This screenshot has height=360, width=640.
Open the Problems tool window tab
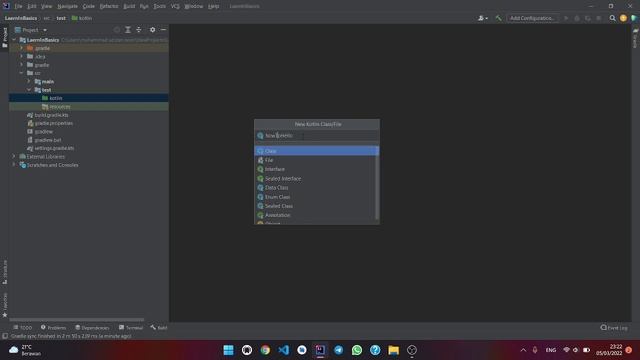53,327
